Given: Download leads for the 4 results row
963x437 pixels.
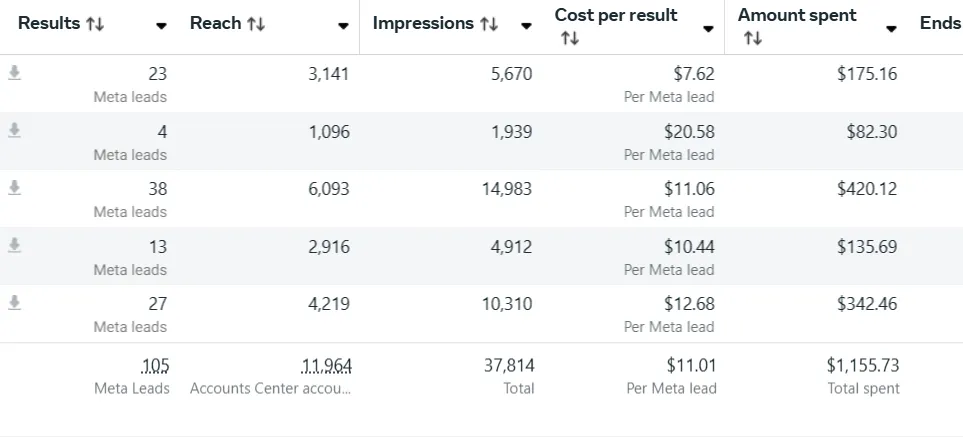Looking at the screenshot, I should 14,130.
